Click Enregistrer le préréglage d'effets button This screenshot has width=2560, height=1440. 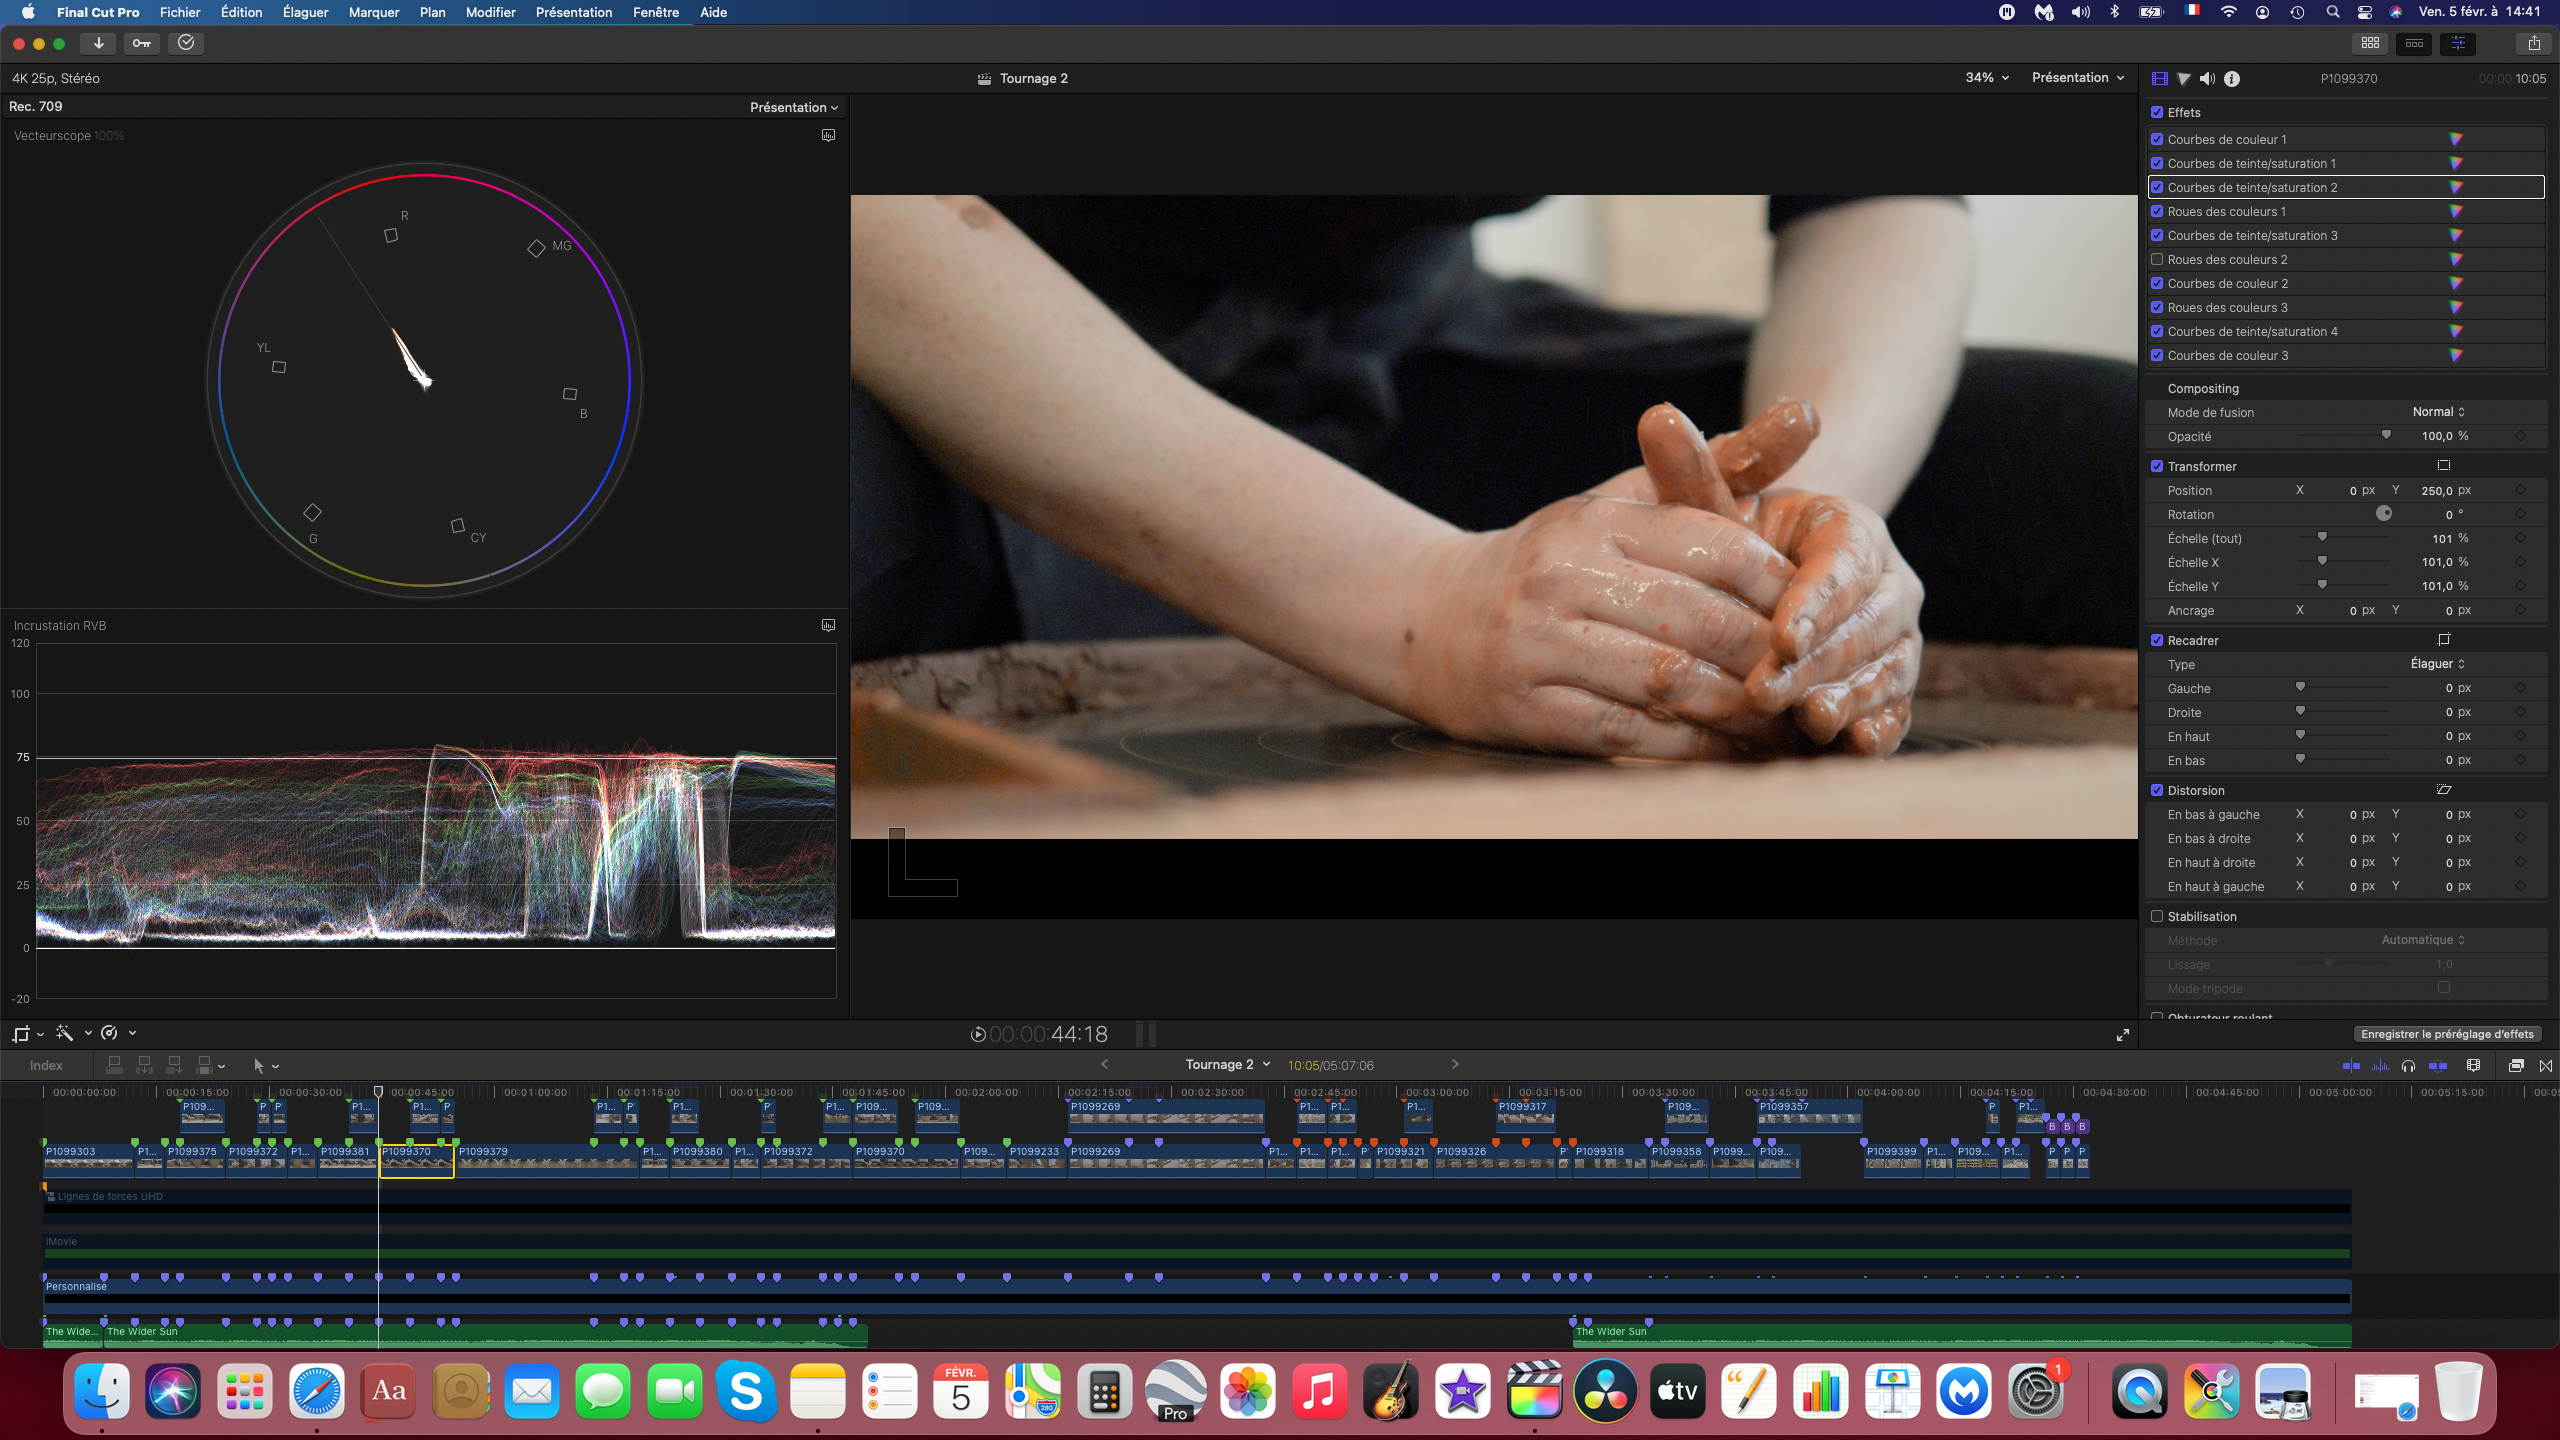click(x=2447, y=1034)
